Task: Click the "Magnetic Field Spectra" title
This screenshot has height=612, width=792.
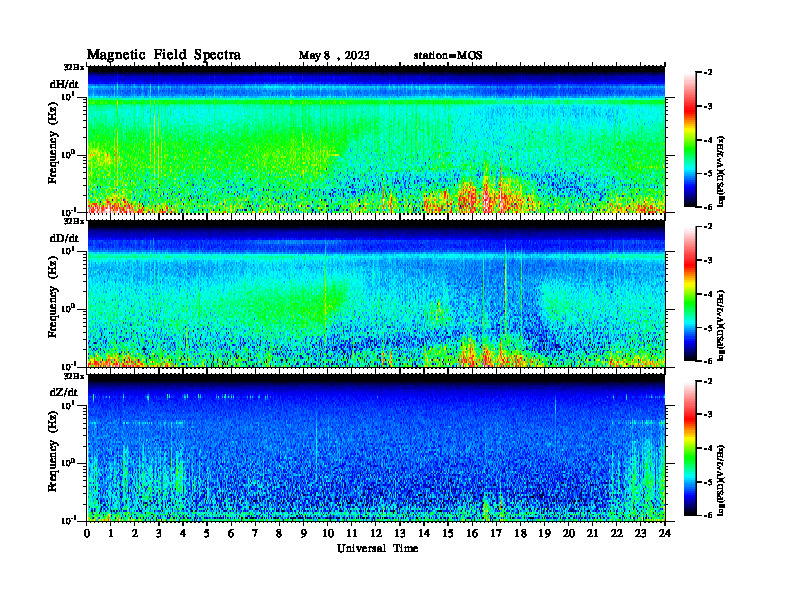Action: [164, 55]
